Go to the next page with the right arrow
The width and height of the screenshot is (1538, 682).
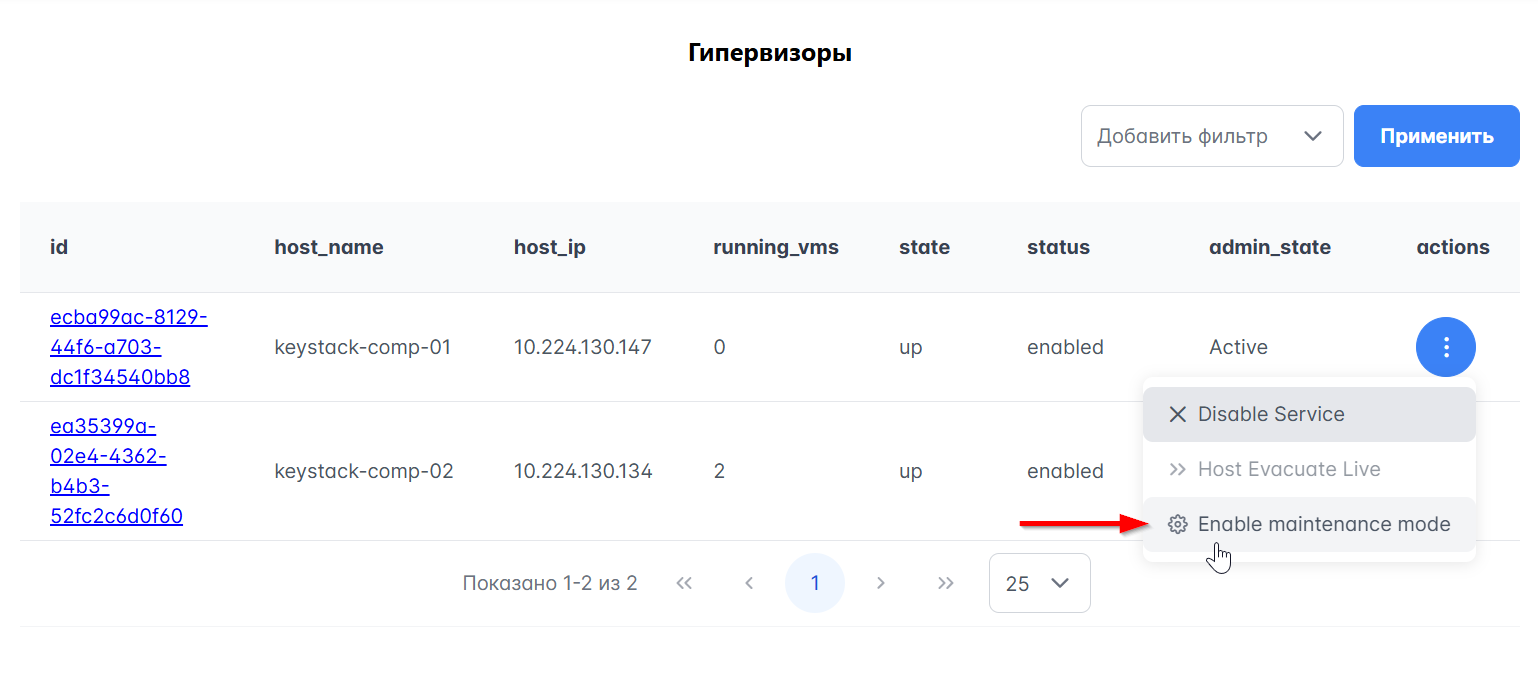click(880, 583)
